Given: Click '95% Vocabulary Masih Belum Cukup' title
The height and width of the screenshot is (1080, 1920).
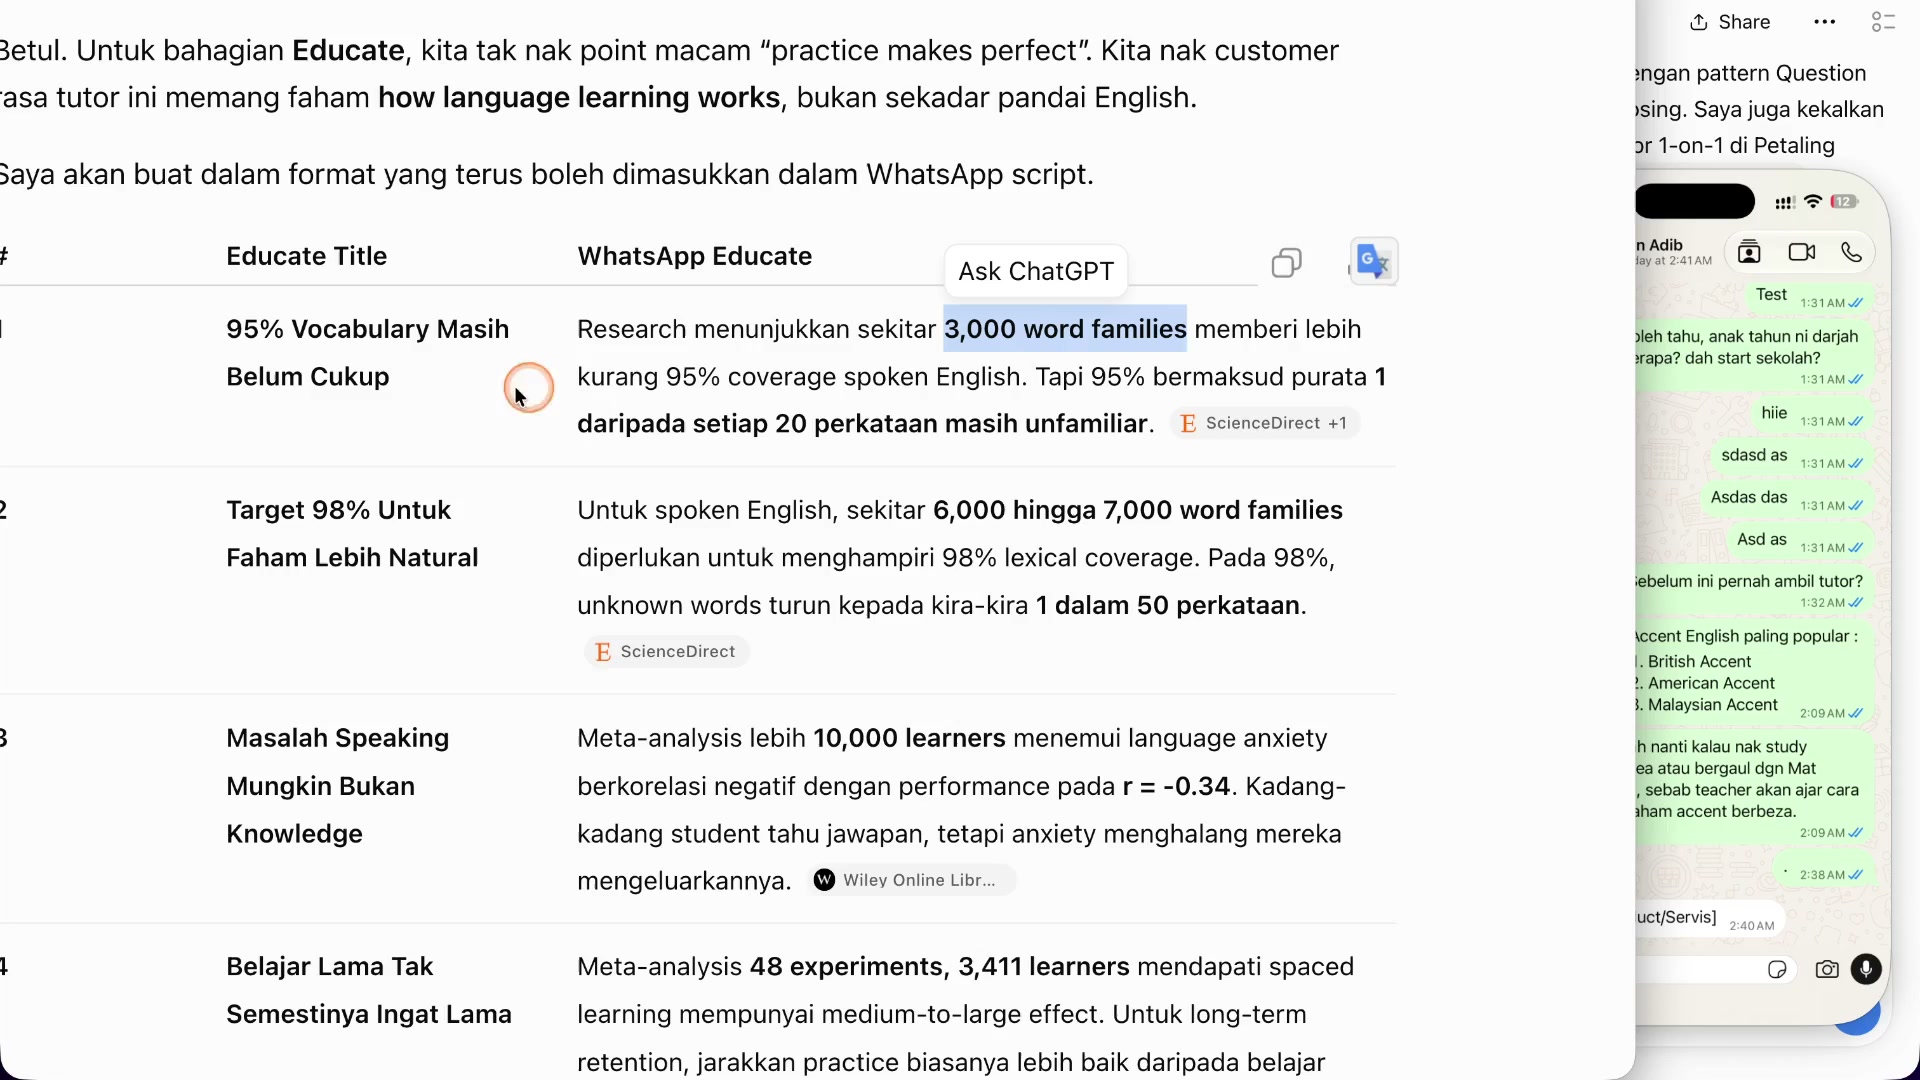Looking at the screenshot, I should pos(367,353).
